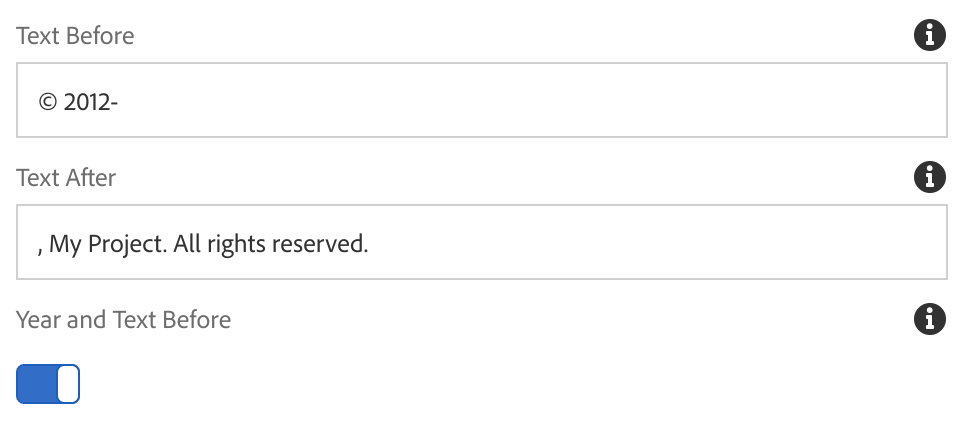Viewport: 964px width, 432px height.
Task: Click the "© 2012-" text in field
Action: coord(78,102)
